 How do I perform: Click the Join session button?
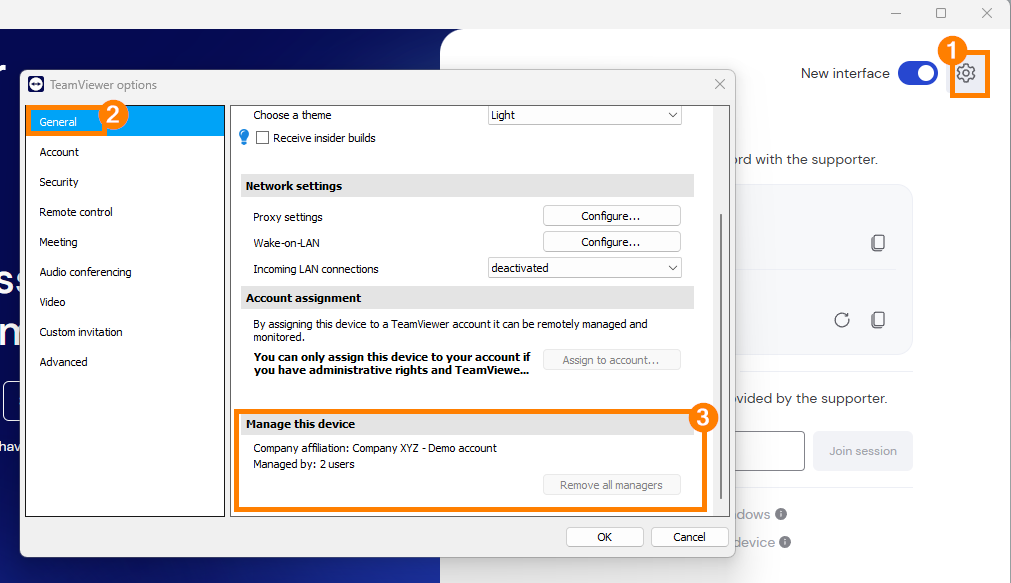click(863, 451)
